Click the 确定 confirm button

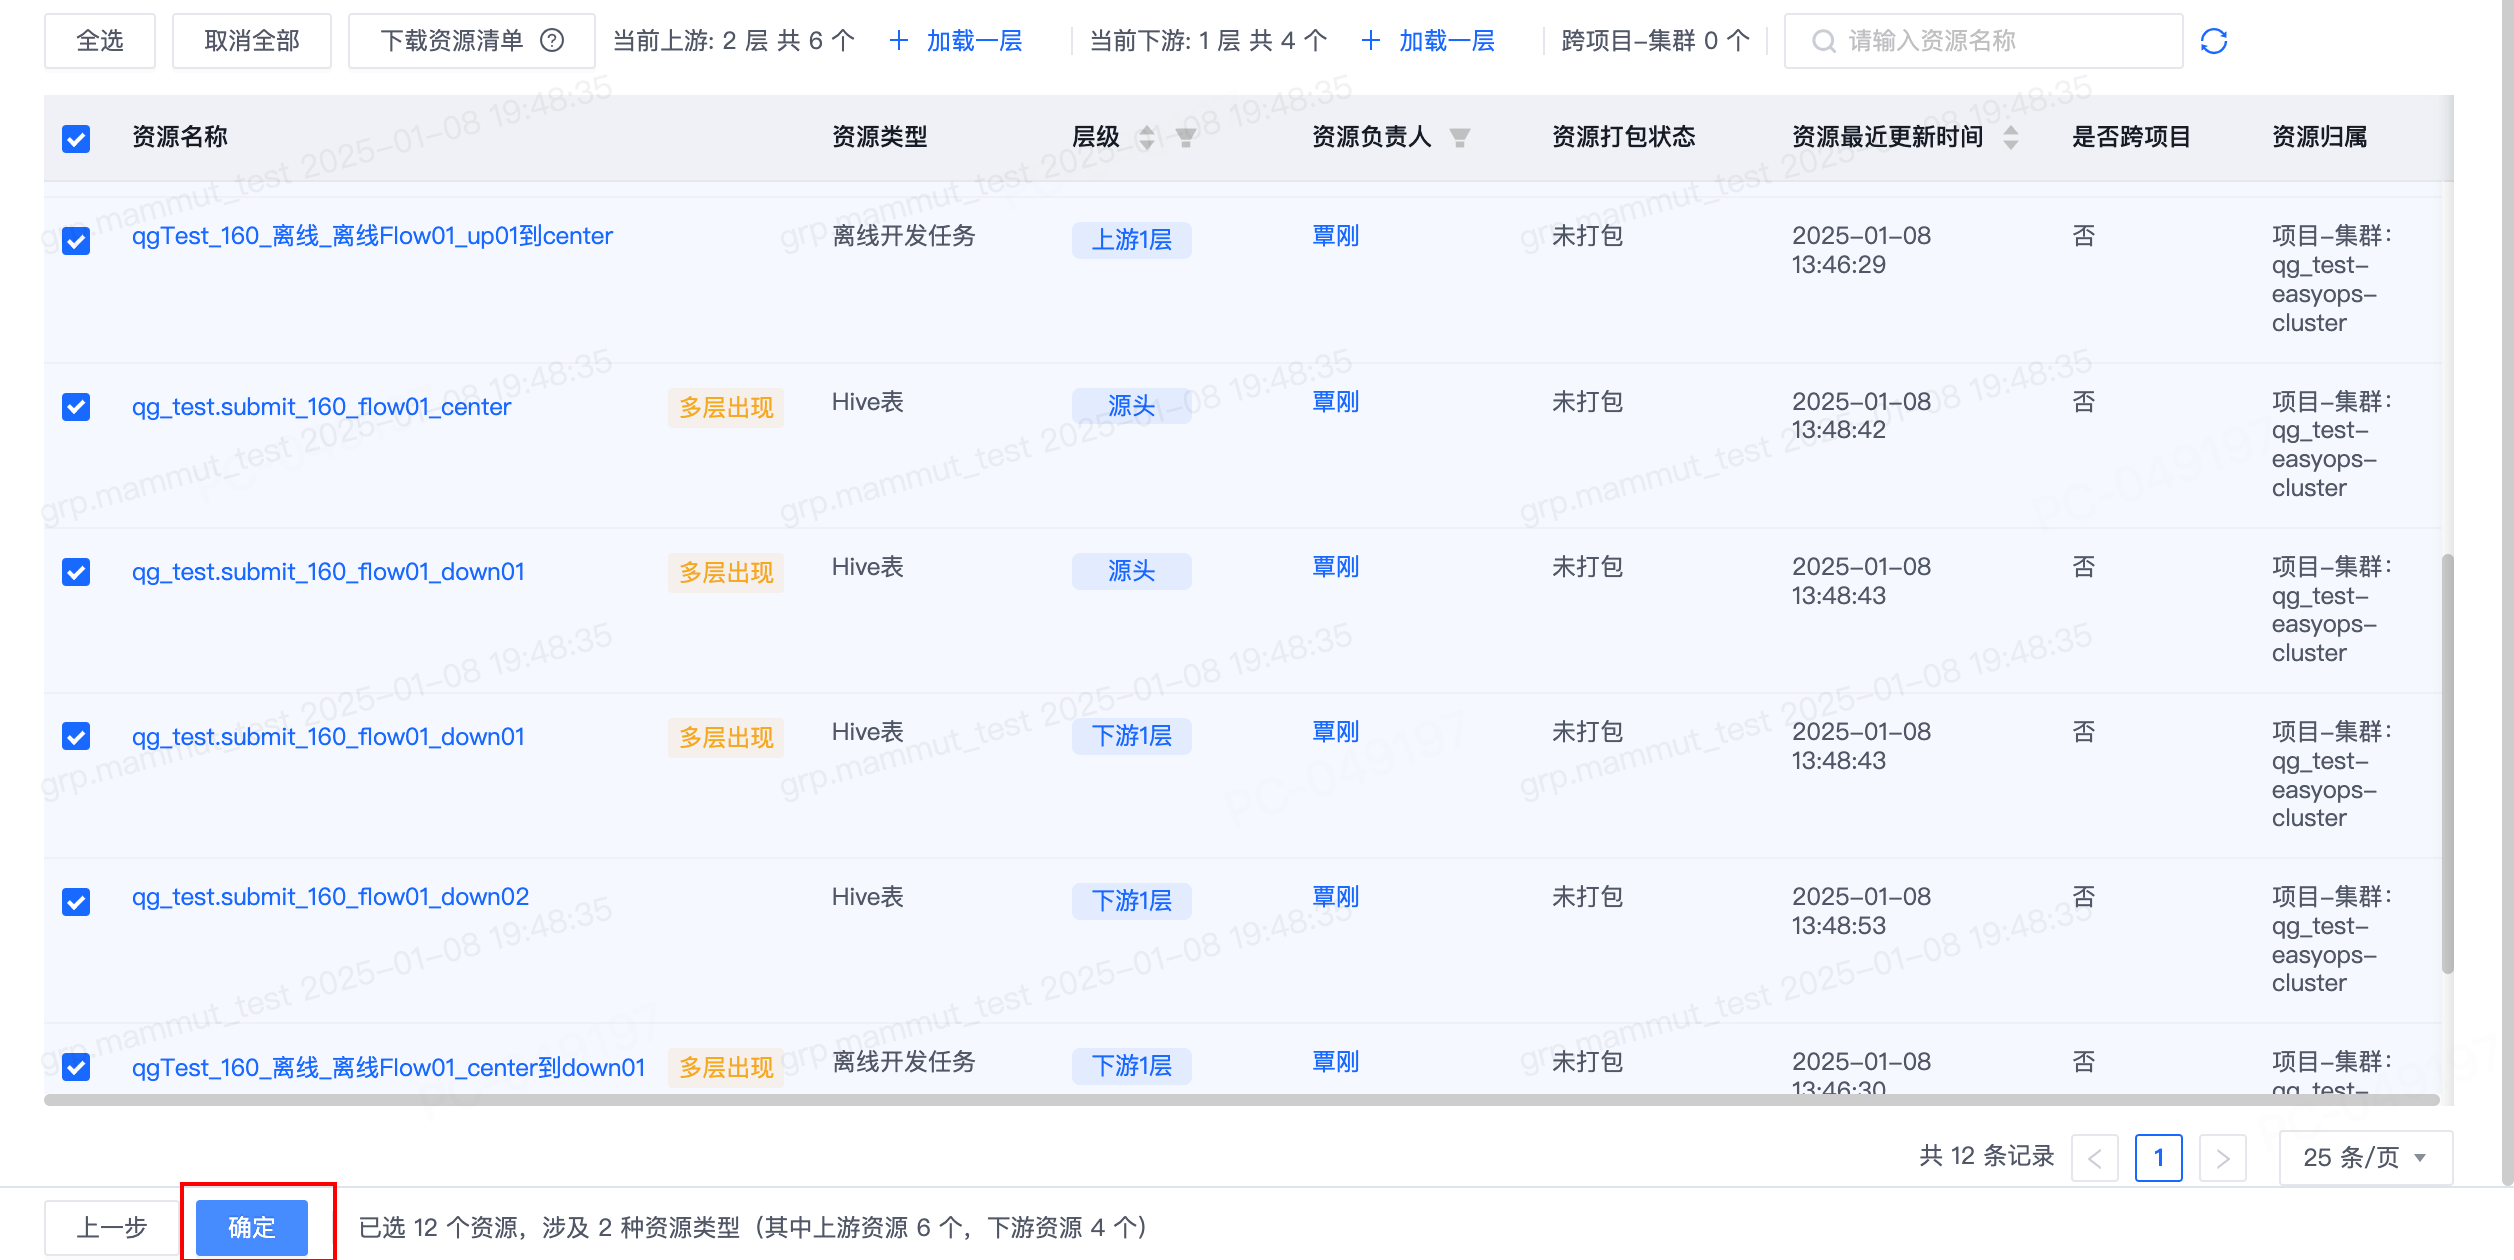[252, 1227]
